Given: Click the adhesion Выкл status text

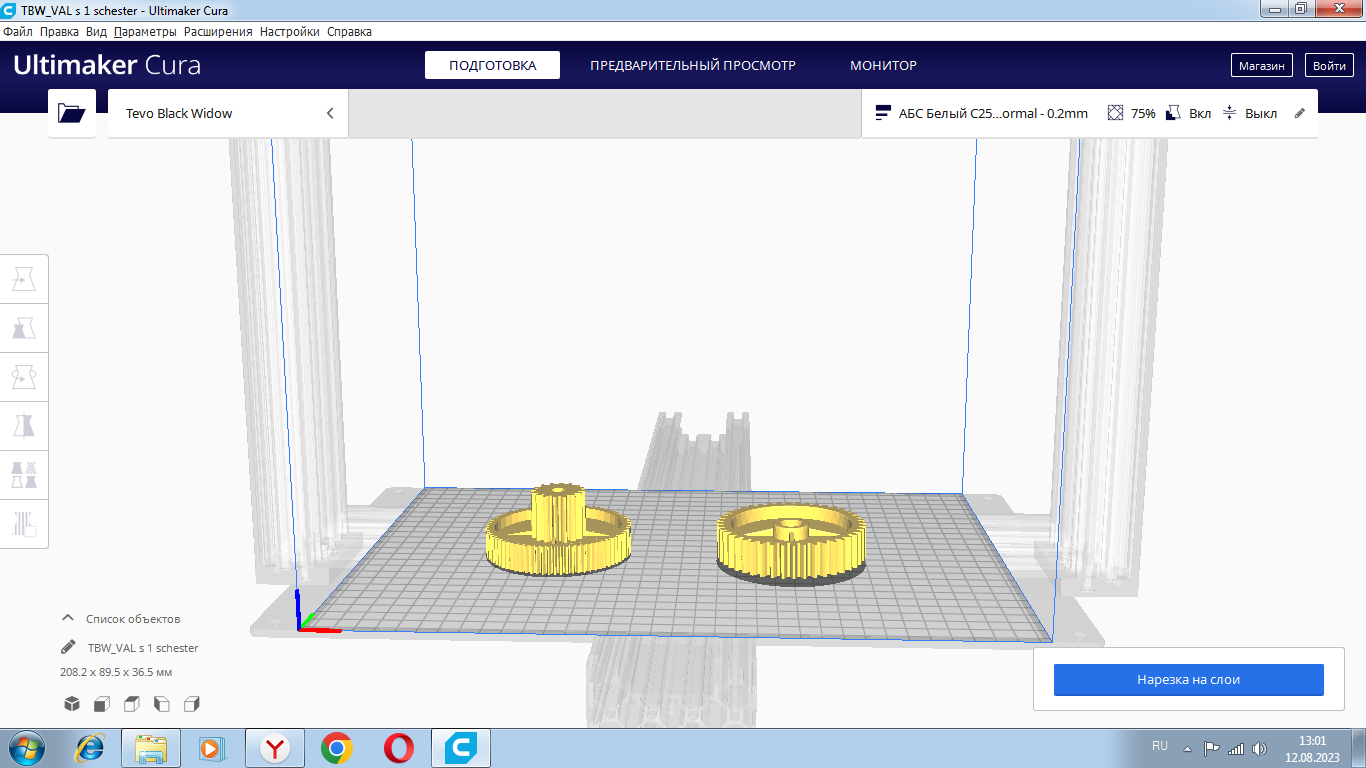Looking at the screenshot, I should (1261, 113).
